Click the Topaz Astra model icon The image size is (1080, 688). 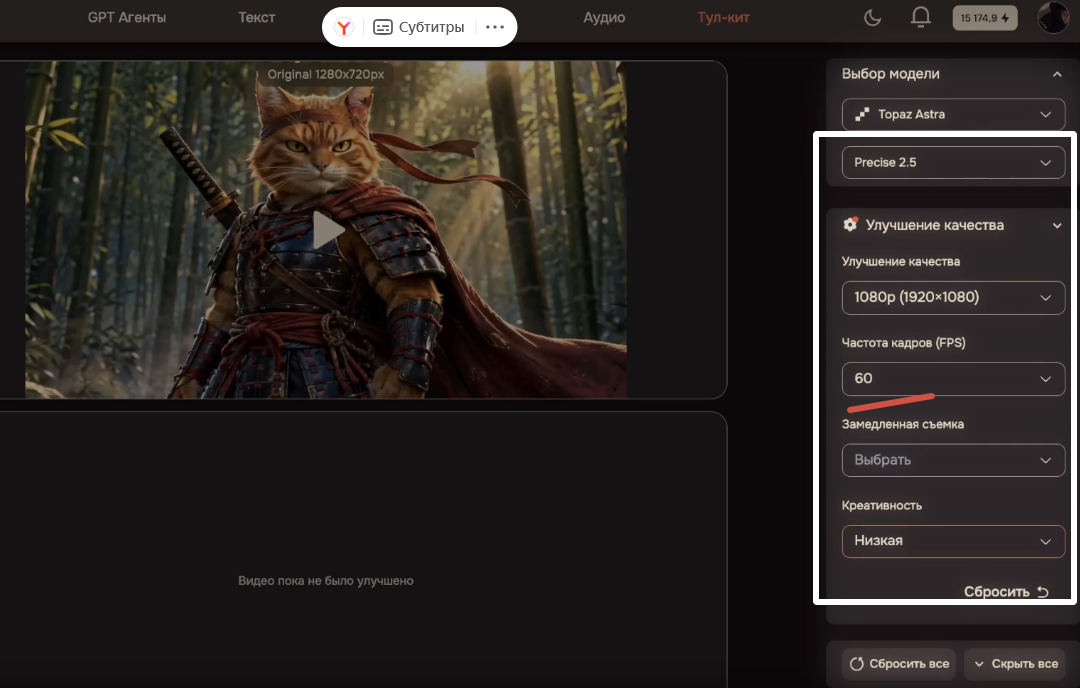862,114
